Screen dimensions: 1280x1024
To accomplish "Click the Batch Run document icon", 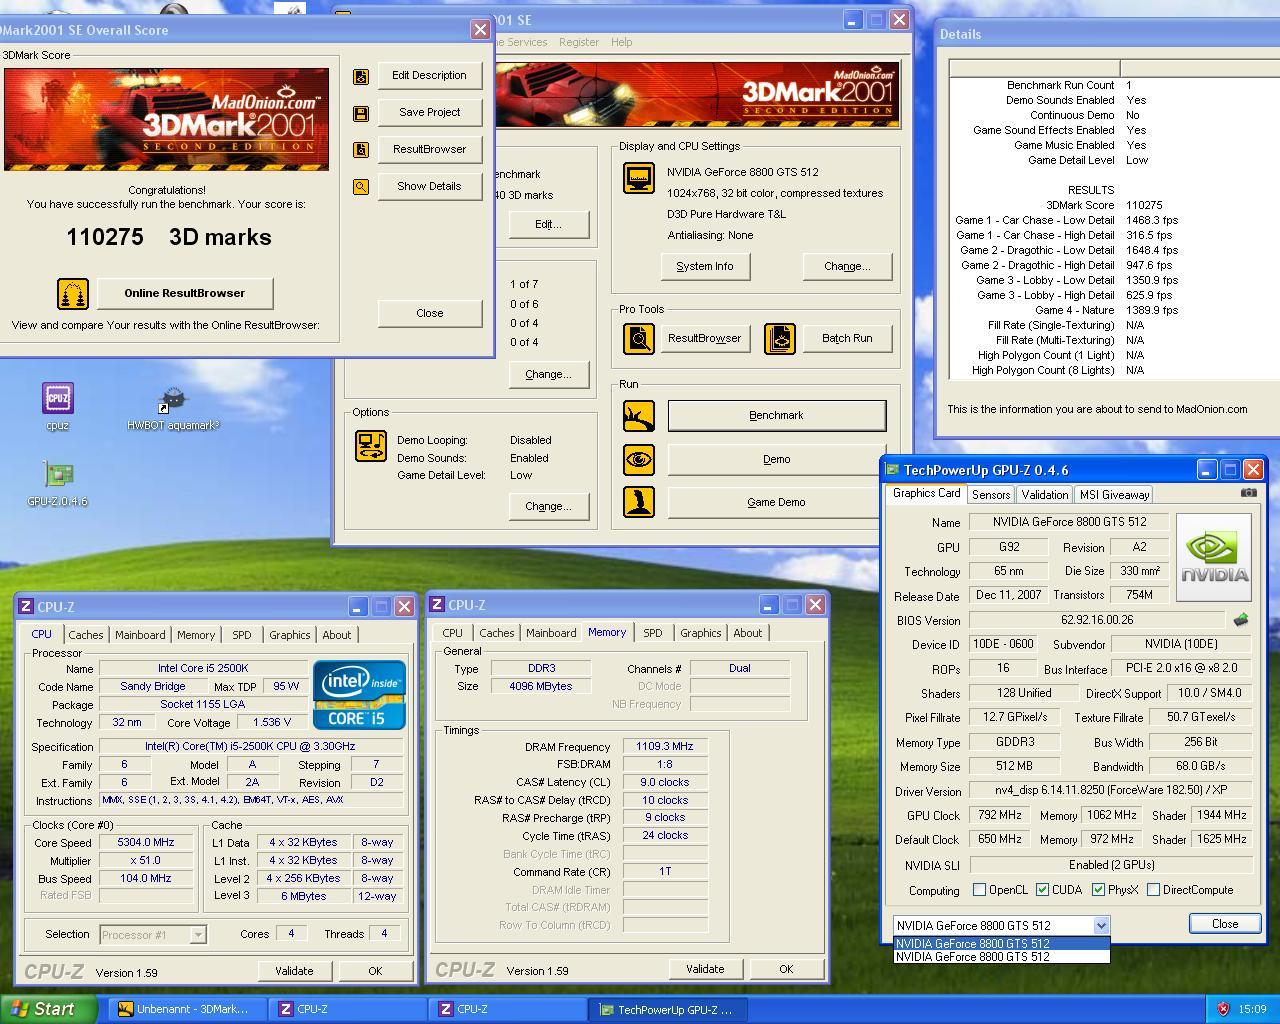I will tap(780, 339).
